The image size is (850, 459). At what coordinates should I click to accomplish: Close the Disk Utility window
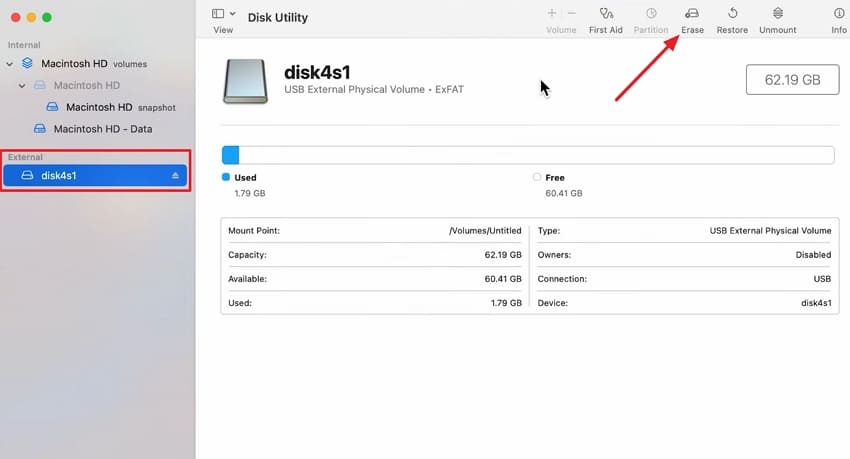[x=16, y=17]
